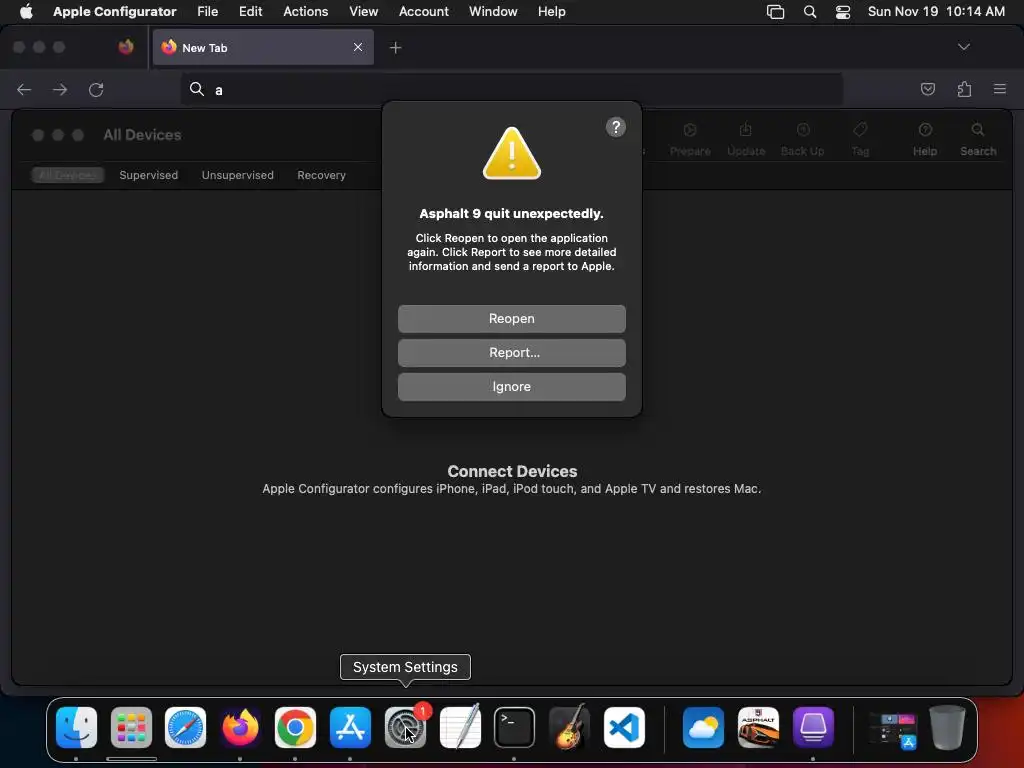Click Report... in the crash dialog
Viewport: 1024px width, 768px height.
(511, 353)
